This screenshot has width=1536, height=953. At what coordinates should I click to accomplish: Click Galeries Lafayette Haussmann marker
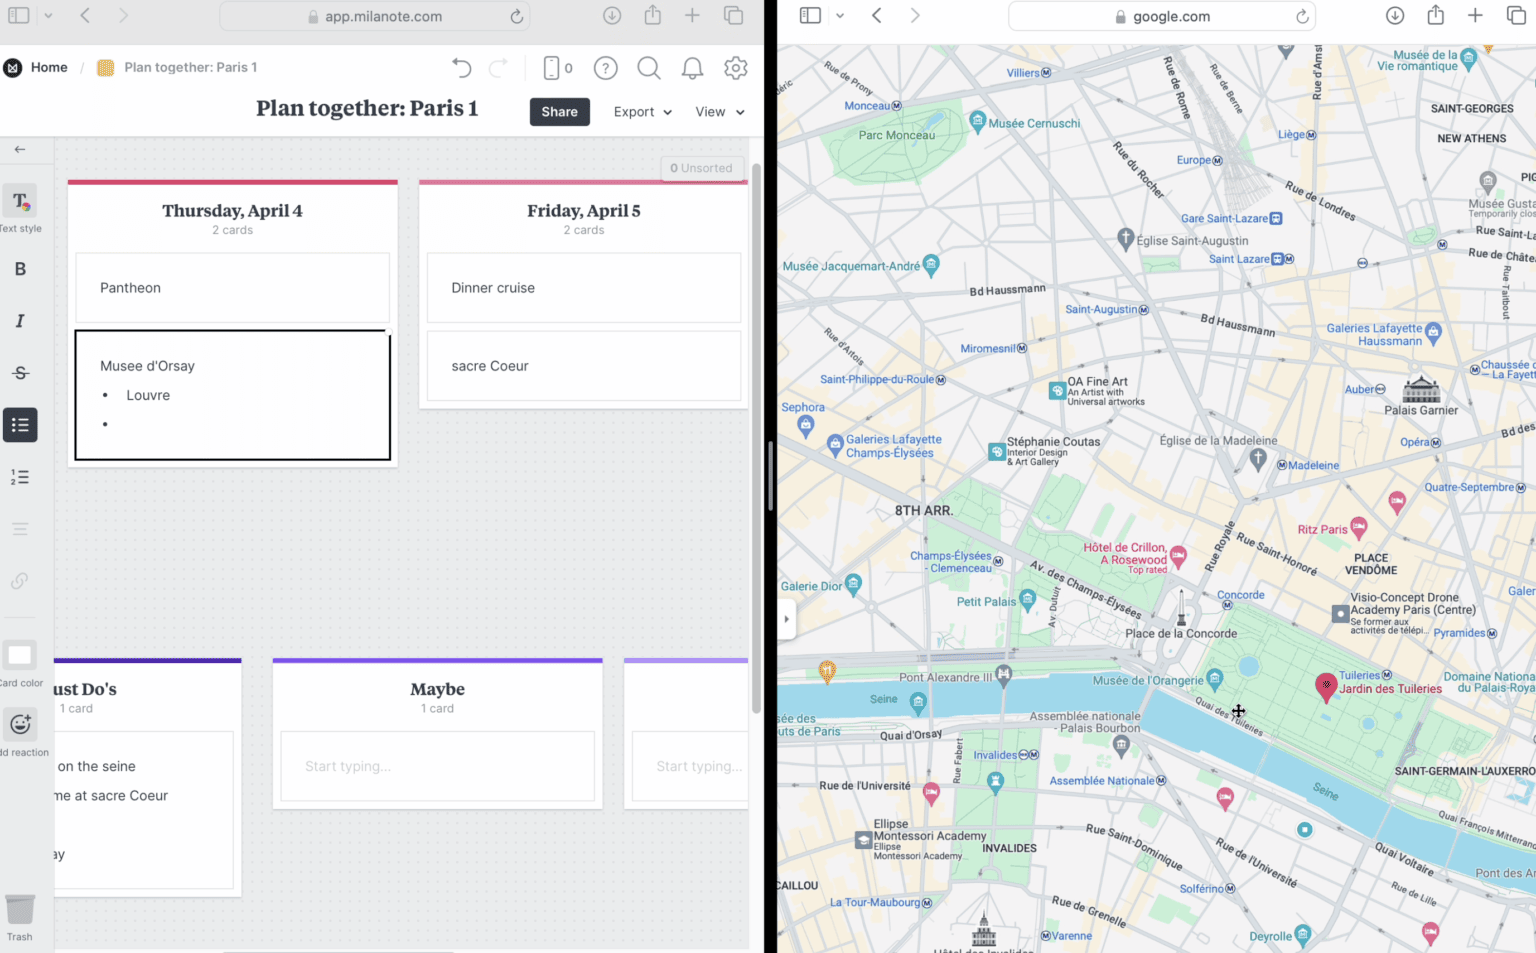pos(1433,332)
